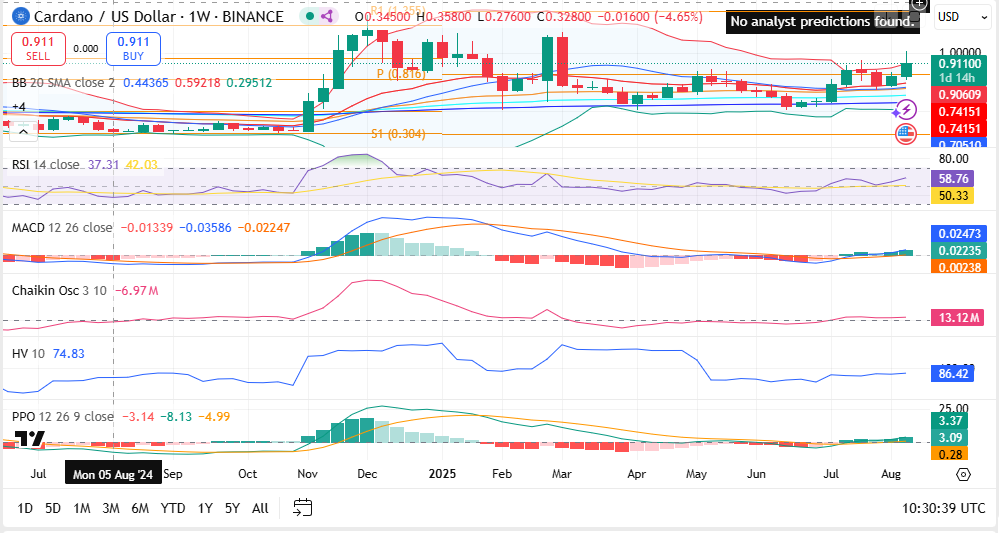
Task: Click the 0.44365 BB basis value
Action: coord(146,83)
